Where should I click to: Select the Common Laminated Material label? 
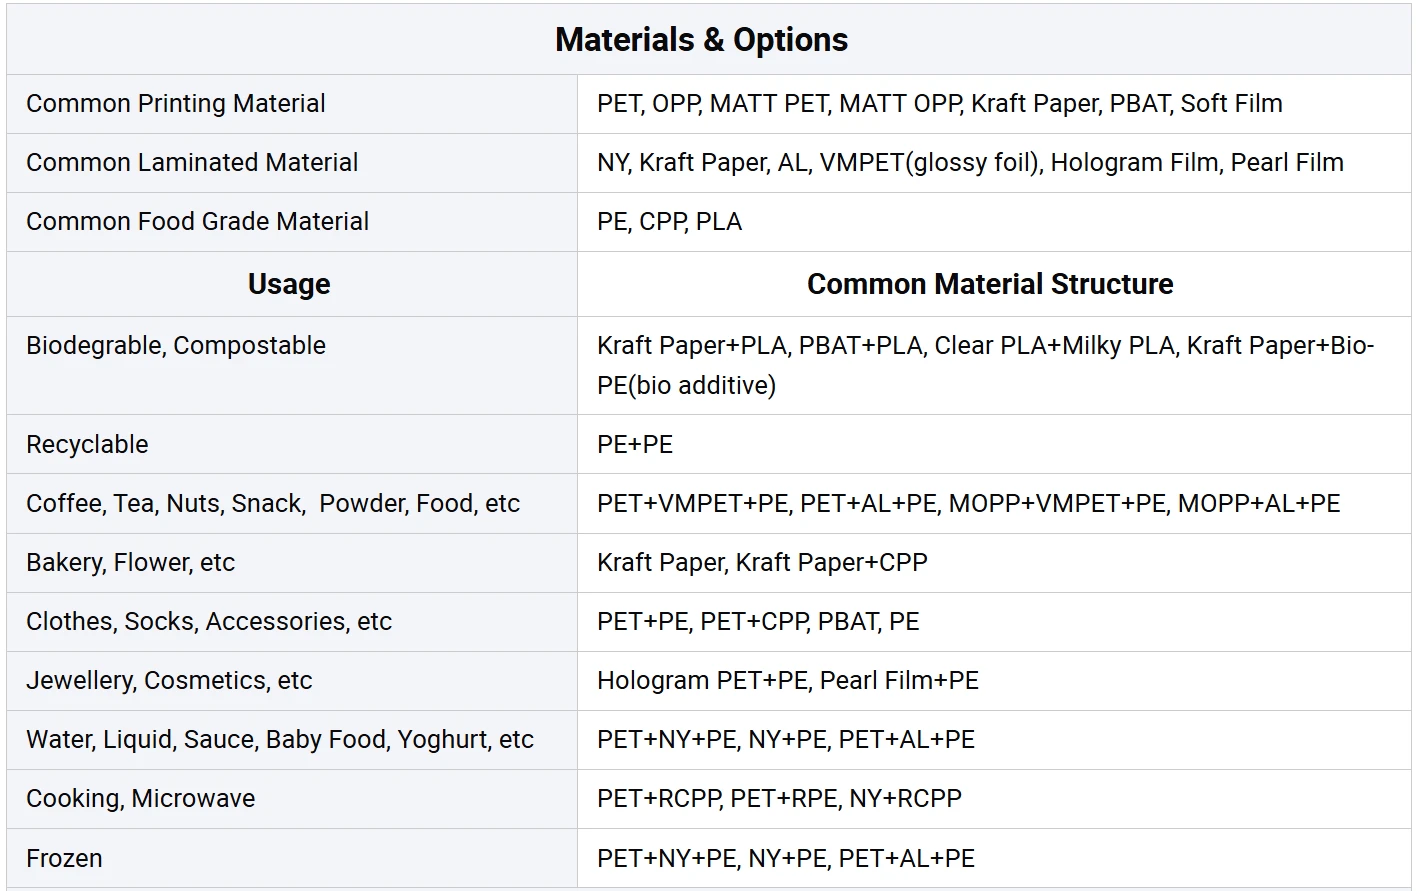coord(192,163)
